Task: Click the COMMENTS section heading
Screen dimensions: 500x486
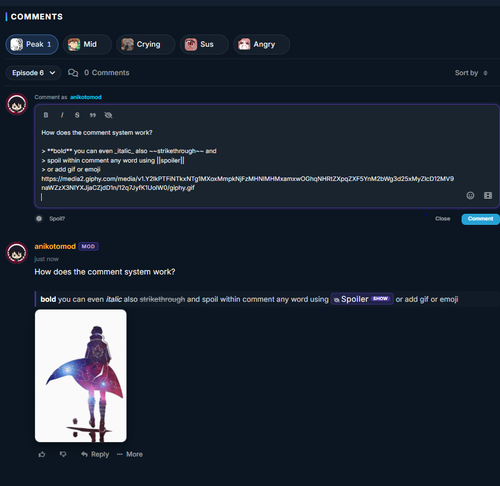Action: pos(37,17)
